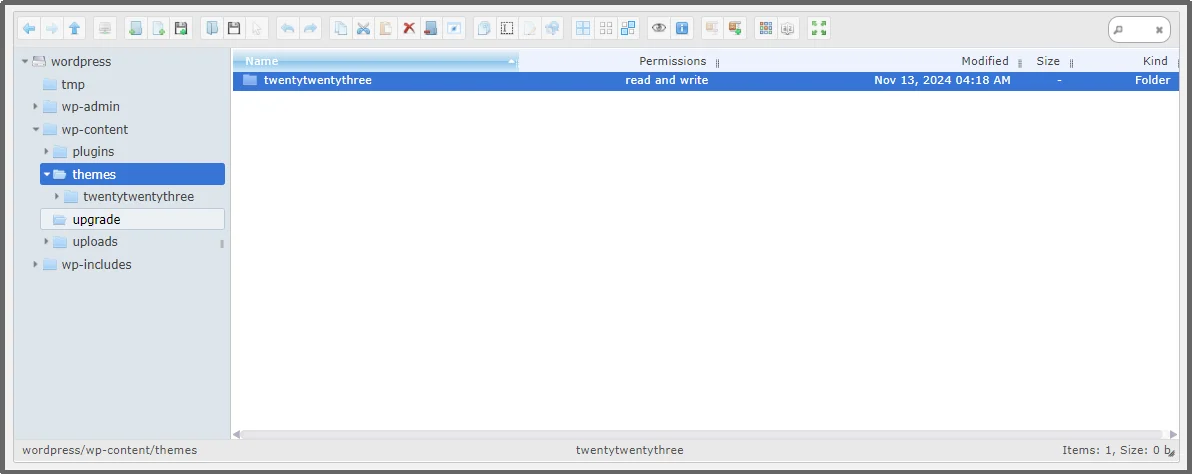1192x474 pixels.
Task: Click the mount network volume icon
Action: (105, 29)
